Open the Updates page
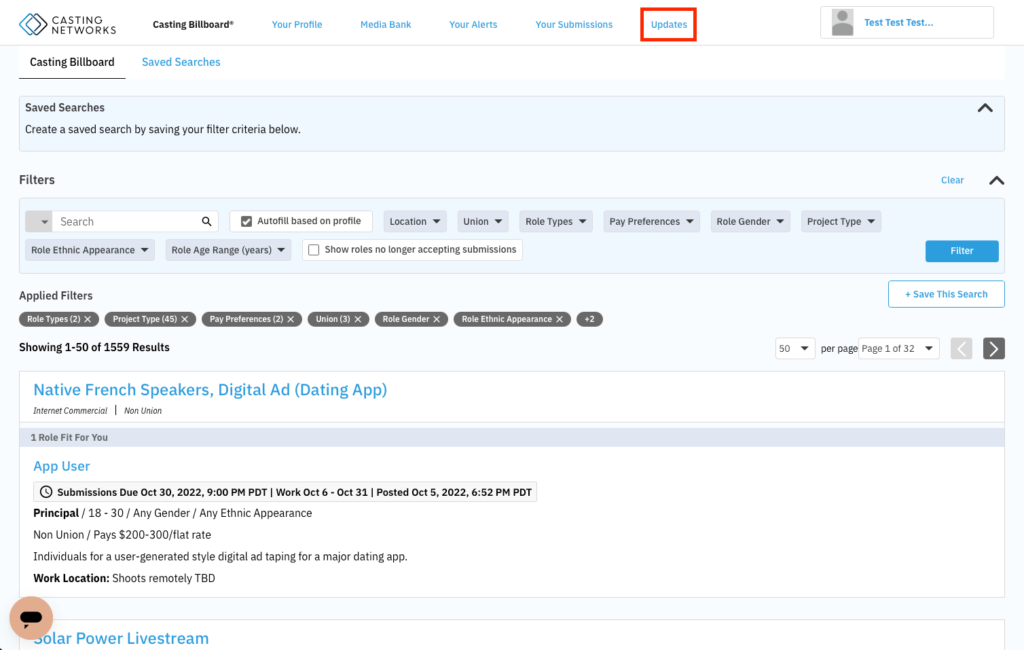This screenshot has height=650, width=1024. click(669, 24)
